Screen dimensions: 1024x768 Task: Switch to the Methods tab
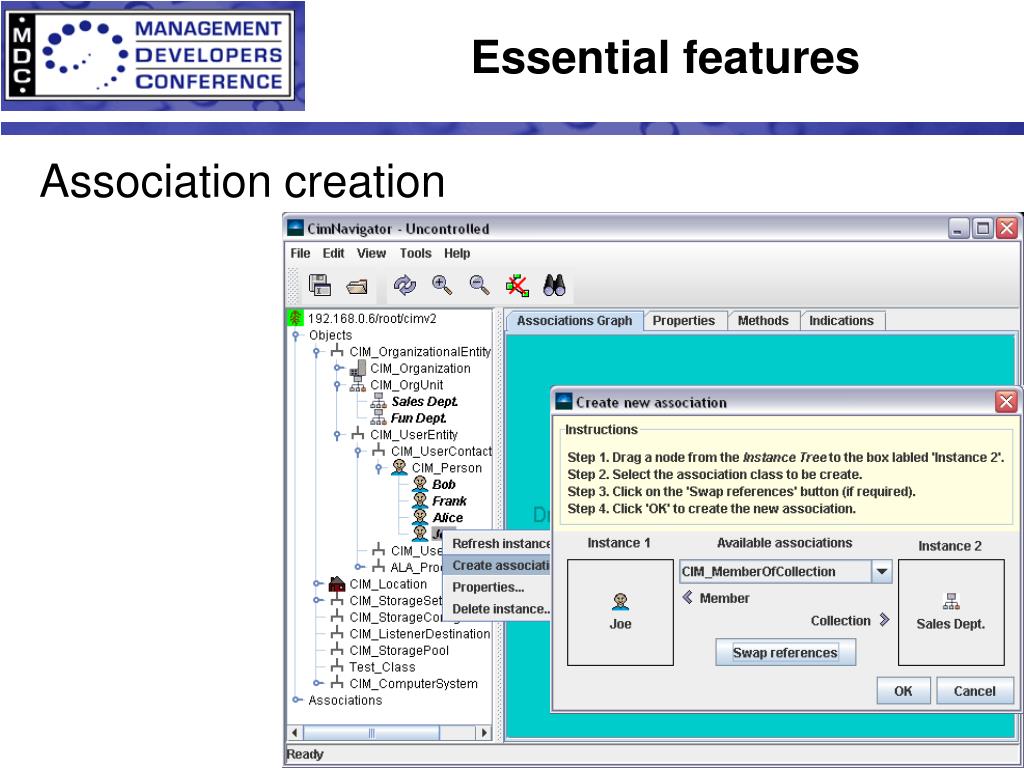tap(763, 321)
